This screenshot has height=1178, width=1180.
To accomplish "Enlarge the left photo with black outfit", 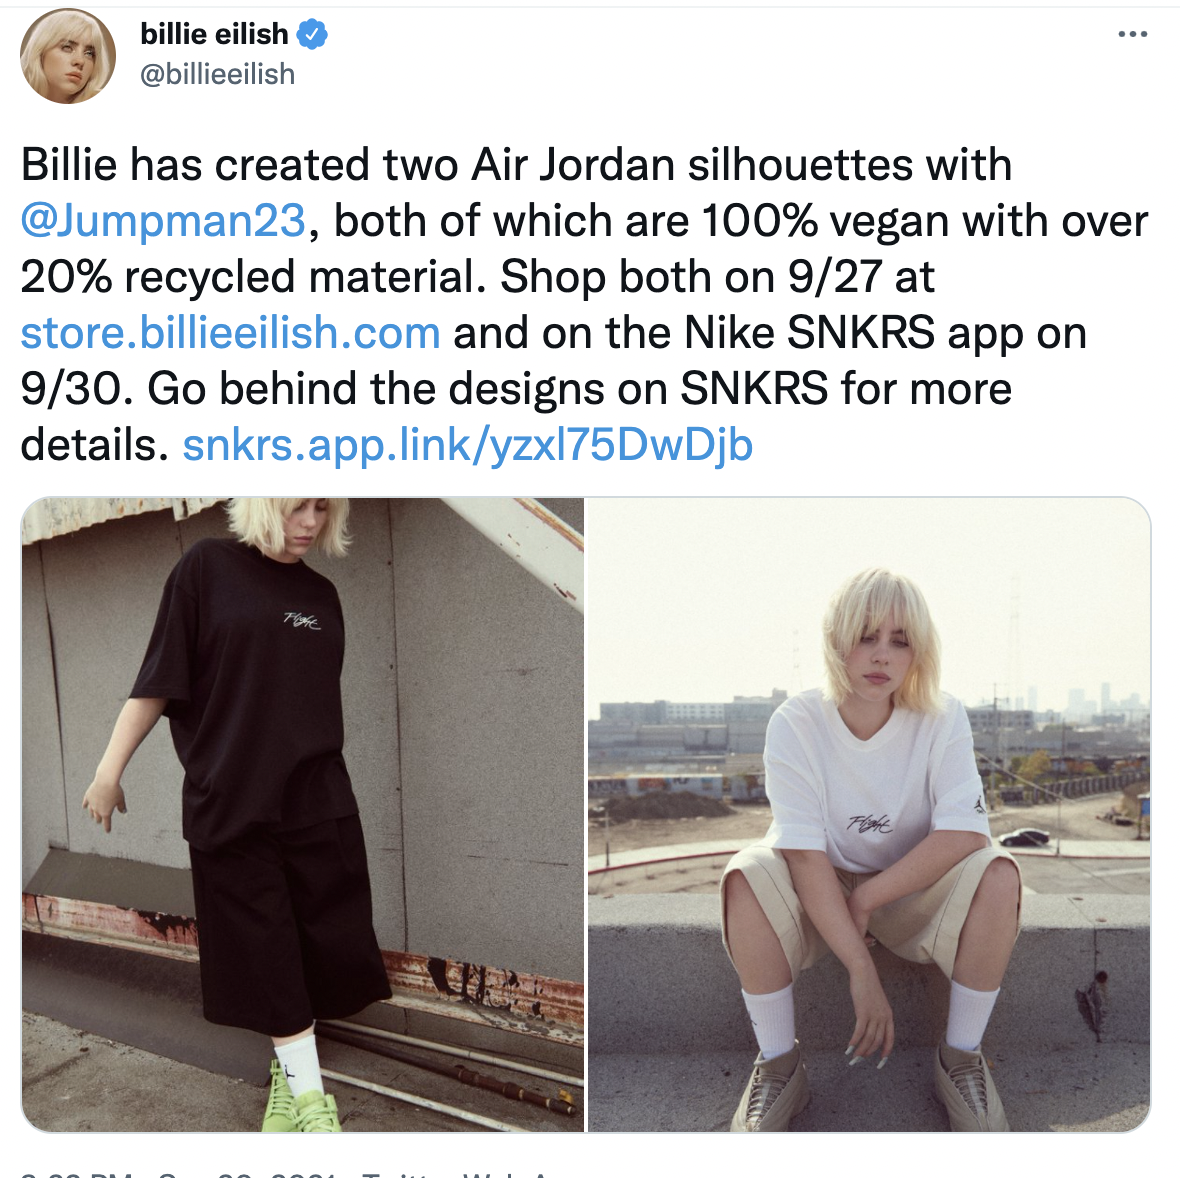I will [x=303, y=814].
